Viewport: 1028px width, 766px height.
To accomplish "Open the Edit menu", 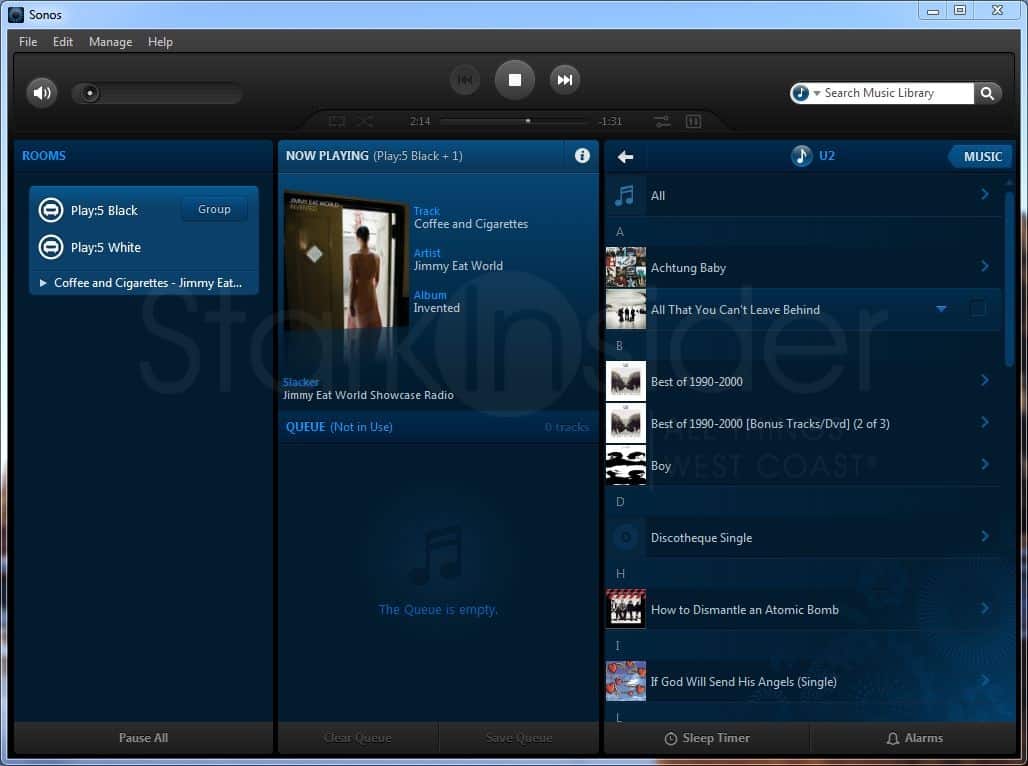I will (x=63, y=42).
